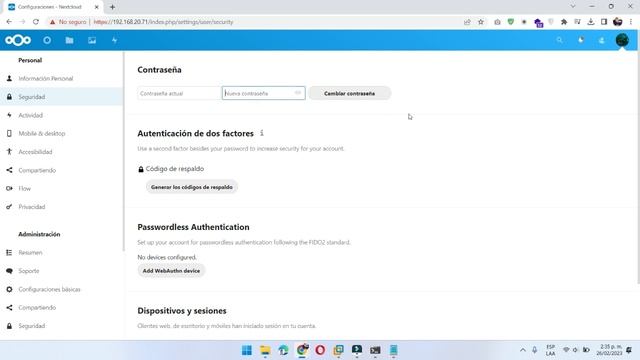Click Cambiar contraseña button
Image resolution: width=640 pixels, height=360 pixels.
(349, 93)
